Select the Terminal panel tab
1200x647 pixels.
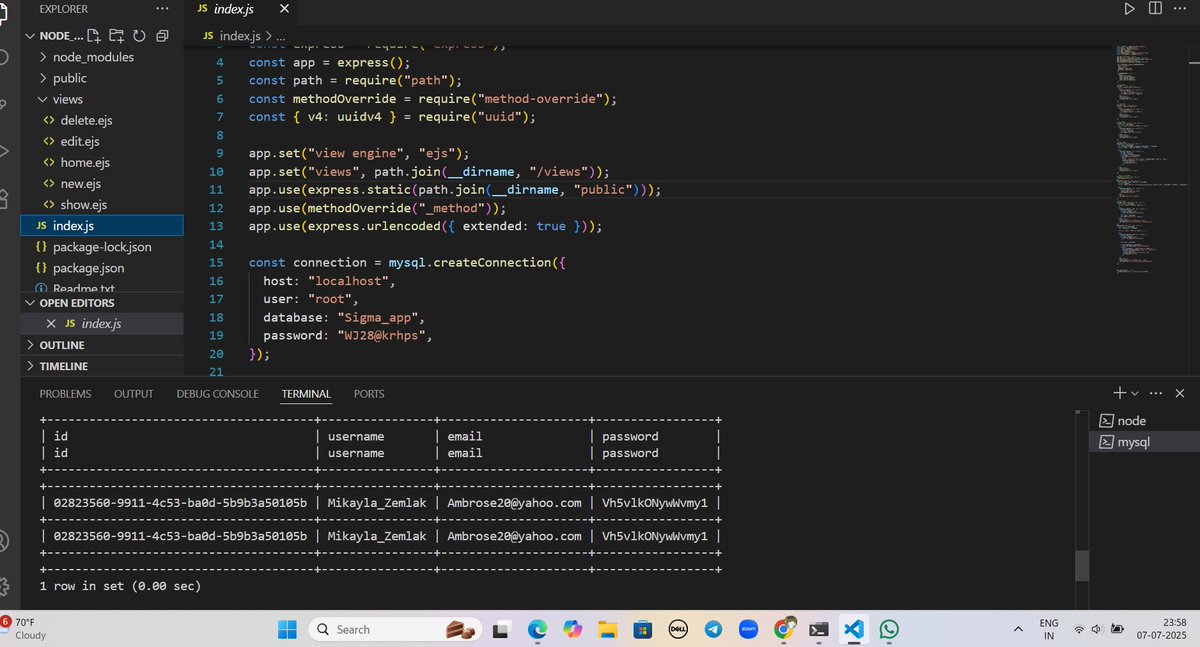tap(306, 394)
